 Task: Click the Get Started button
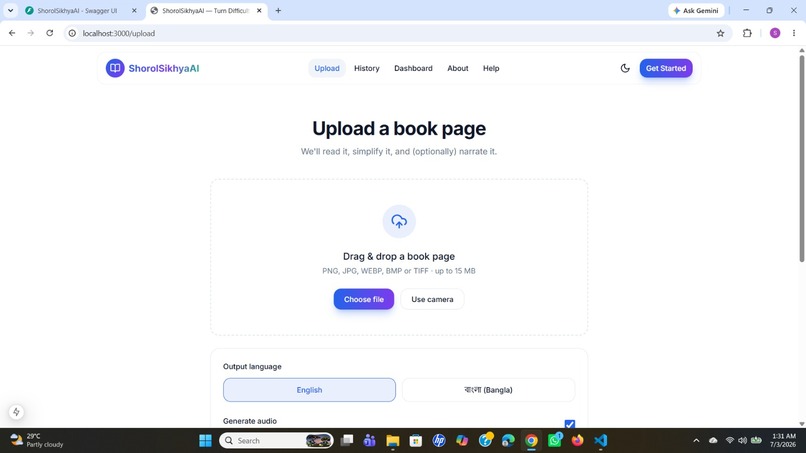pyautogui.click(x=666, y=68)
